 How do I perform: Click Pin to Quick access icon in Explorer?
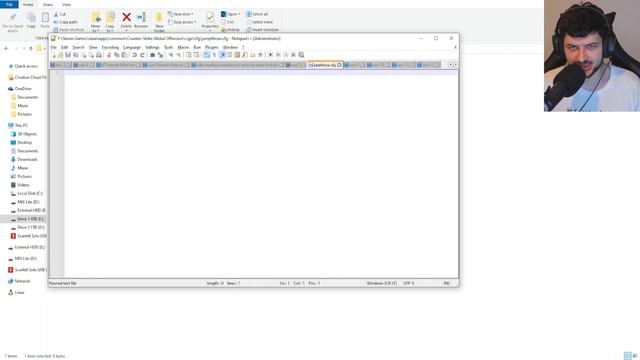[13, 17]
